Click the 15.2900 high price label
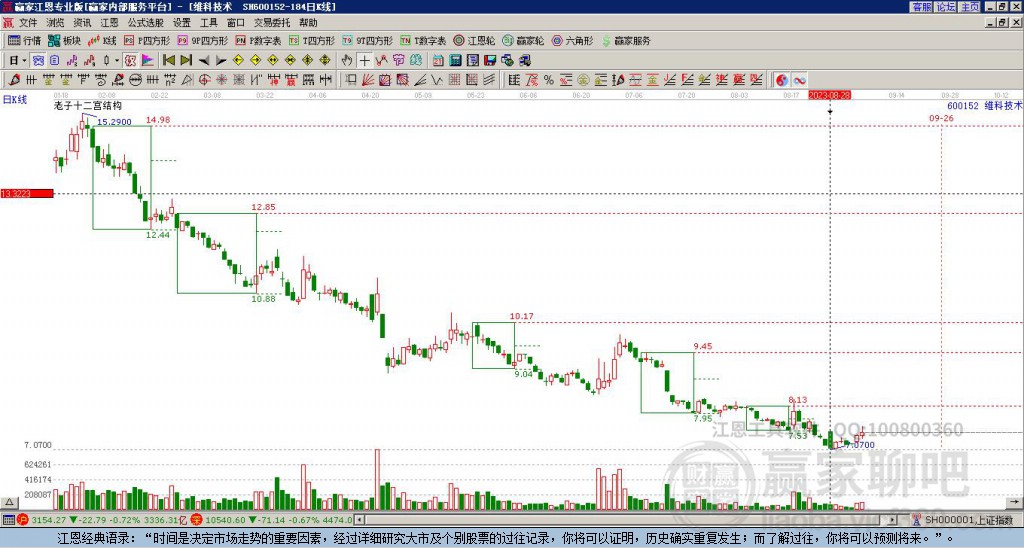 coord(114,121)
